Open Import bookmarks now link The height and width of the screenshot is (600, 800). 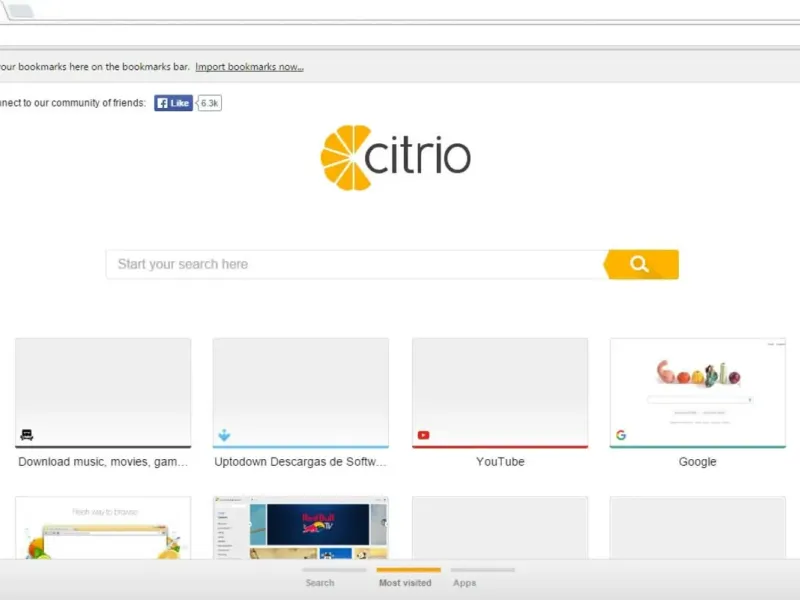coord(249,67)
